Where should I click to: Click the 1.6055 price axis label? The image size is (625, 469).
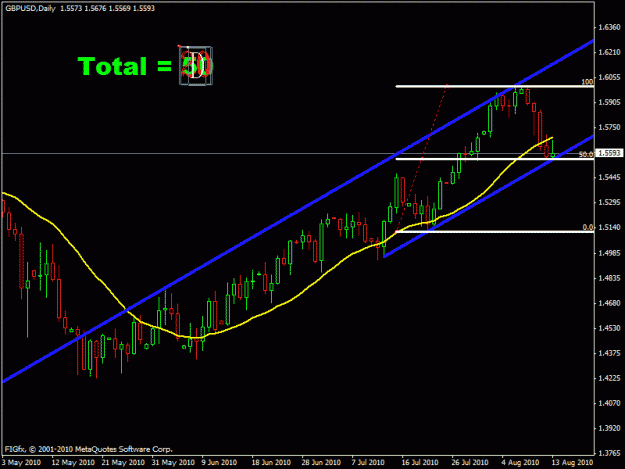click(x=610, y=77)
